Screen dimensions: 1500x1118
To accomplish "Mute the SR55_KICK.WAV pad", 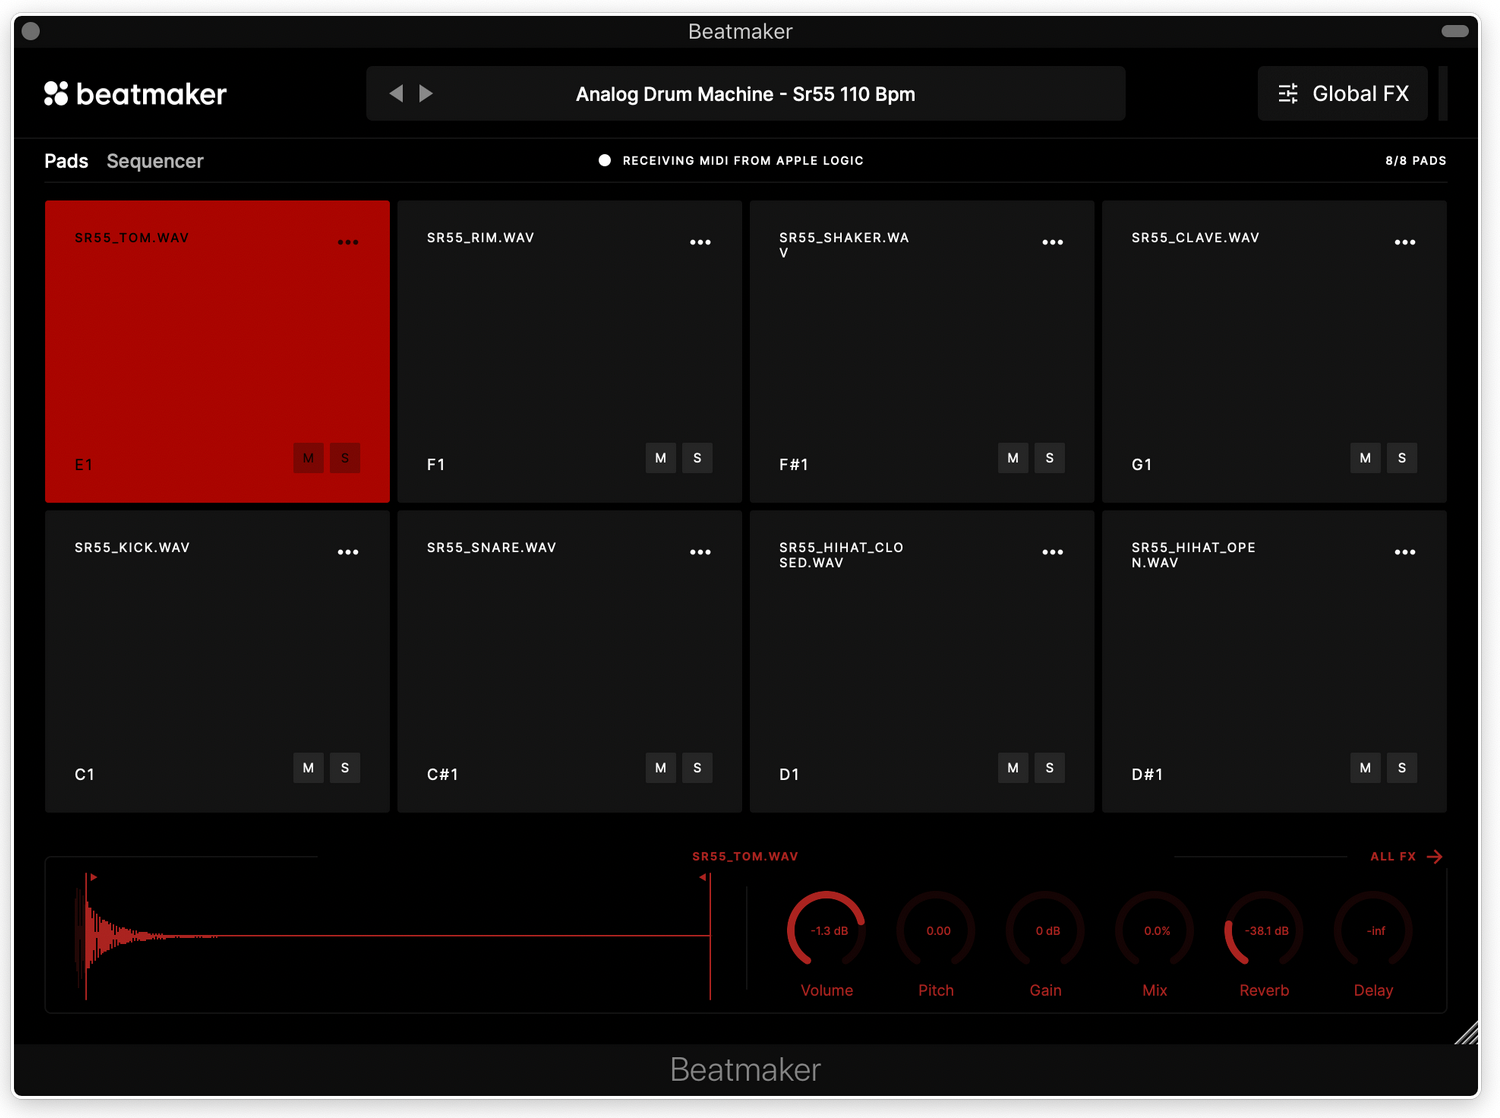I will pos(308,767).
